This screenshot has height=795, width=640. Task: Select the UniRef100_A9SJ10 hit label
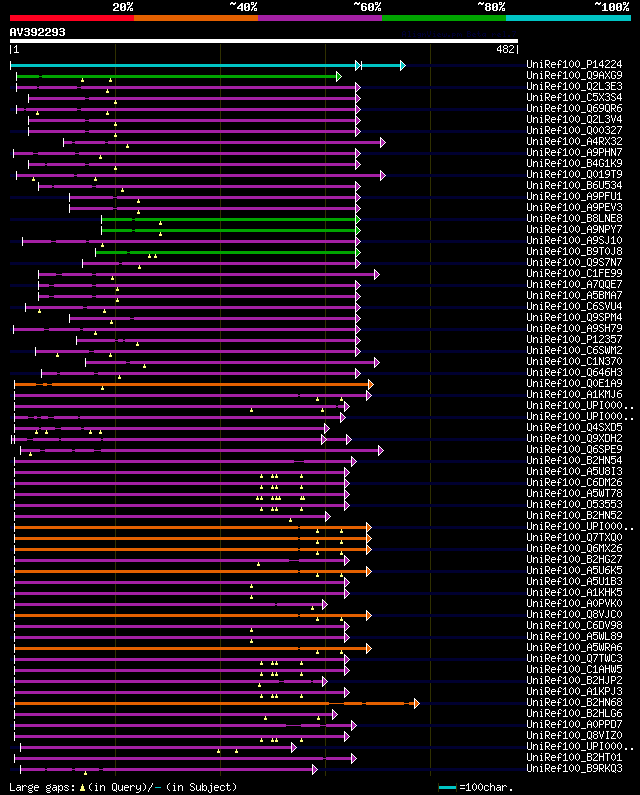[574, 240]
